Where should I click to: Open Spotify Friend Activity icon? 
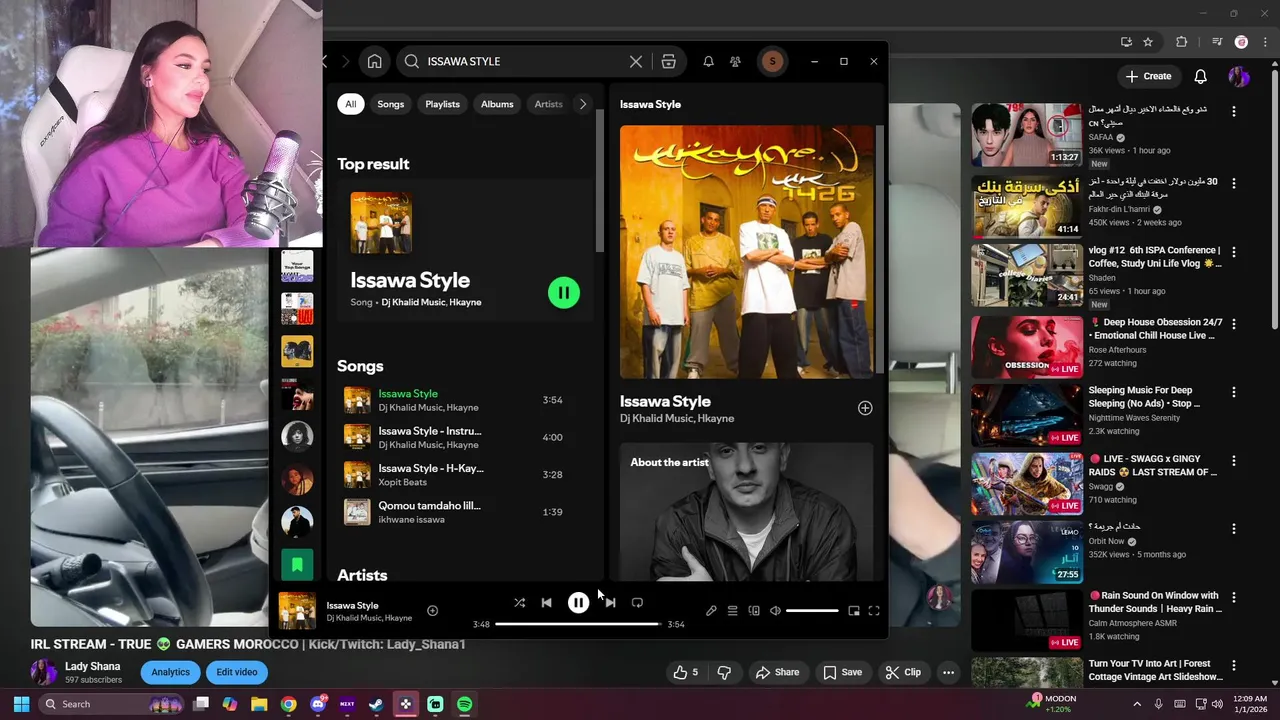pyautogui.click(x=735, y=61)
